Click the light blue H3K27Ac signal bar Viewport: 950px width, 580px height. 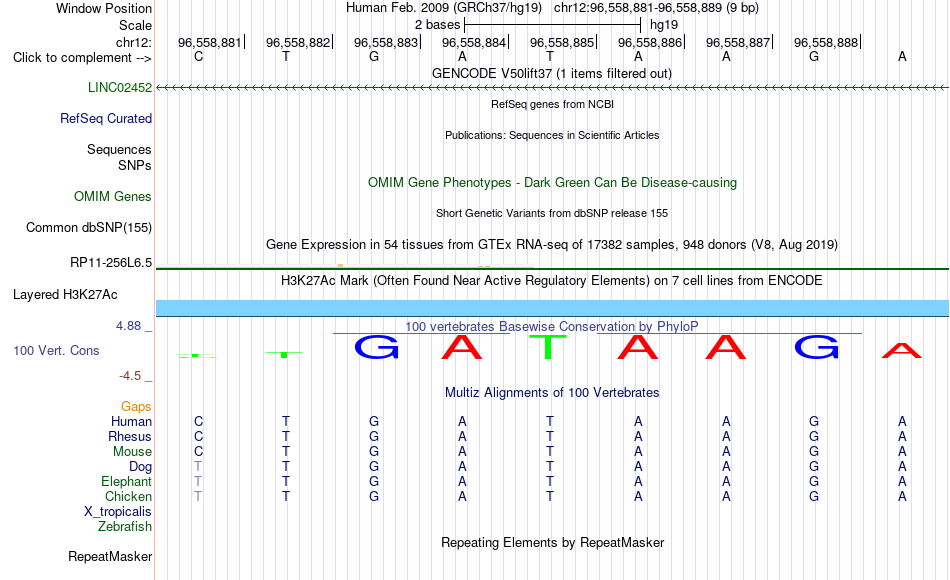coord(552,308)
